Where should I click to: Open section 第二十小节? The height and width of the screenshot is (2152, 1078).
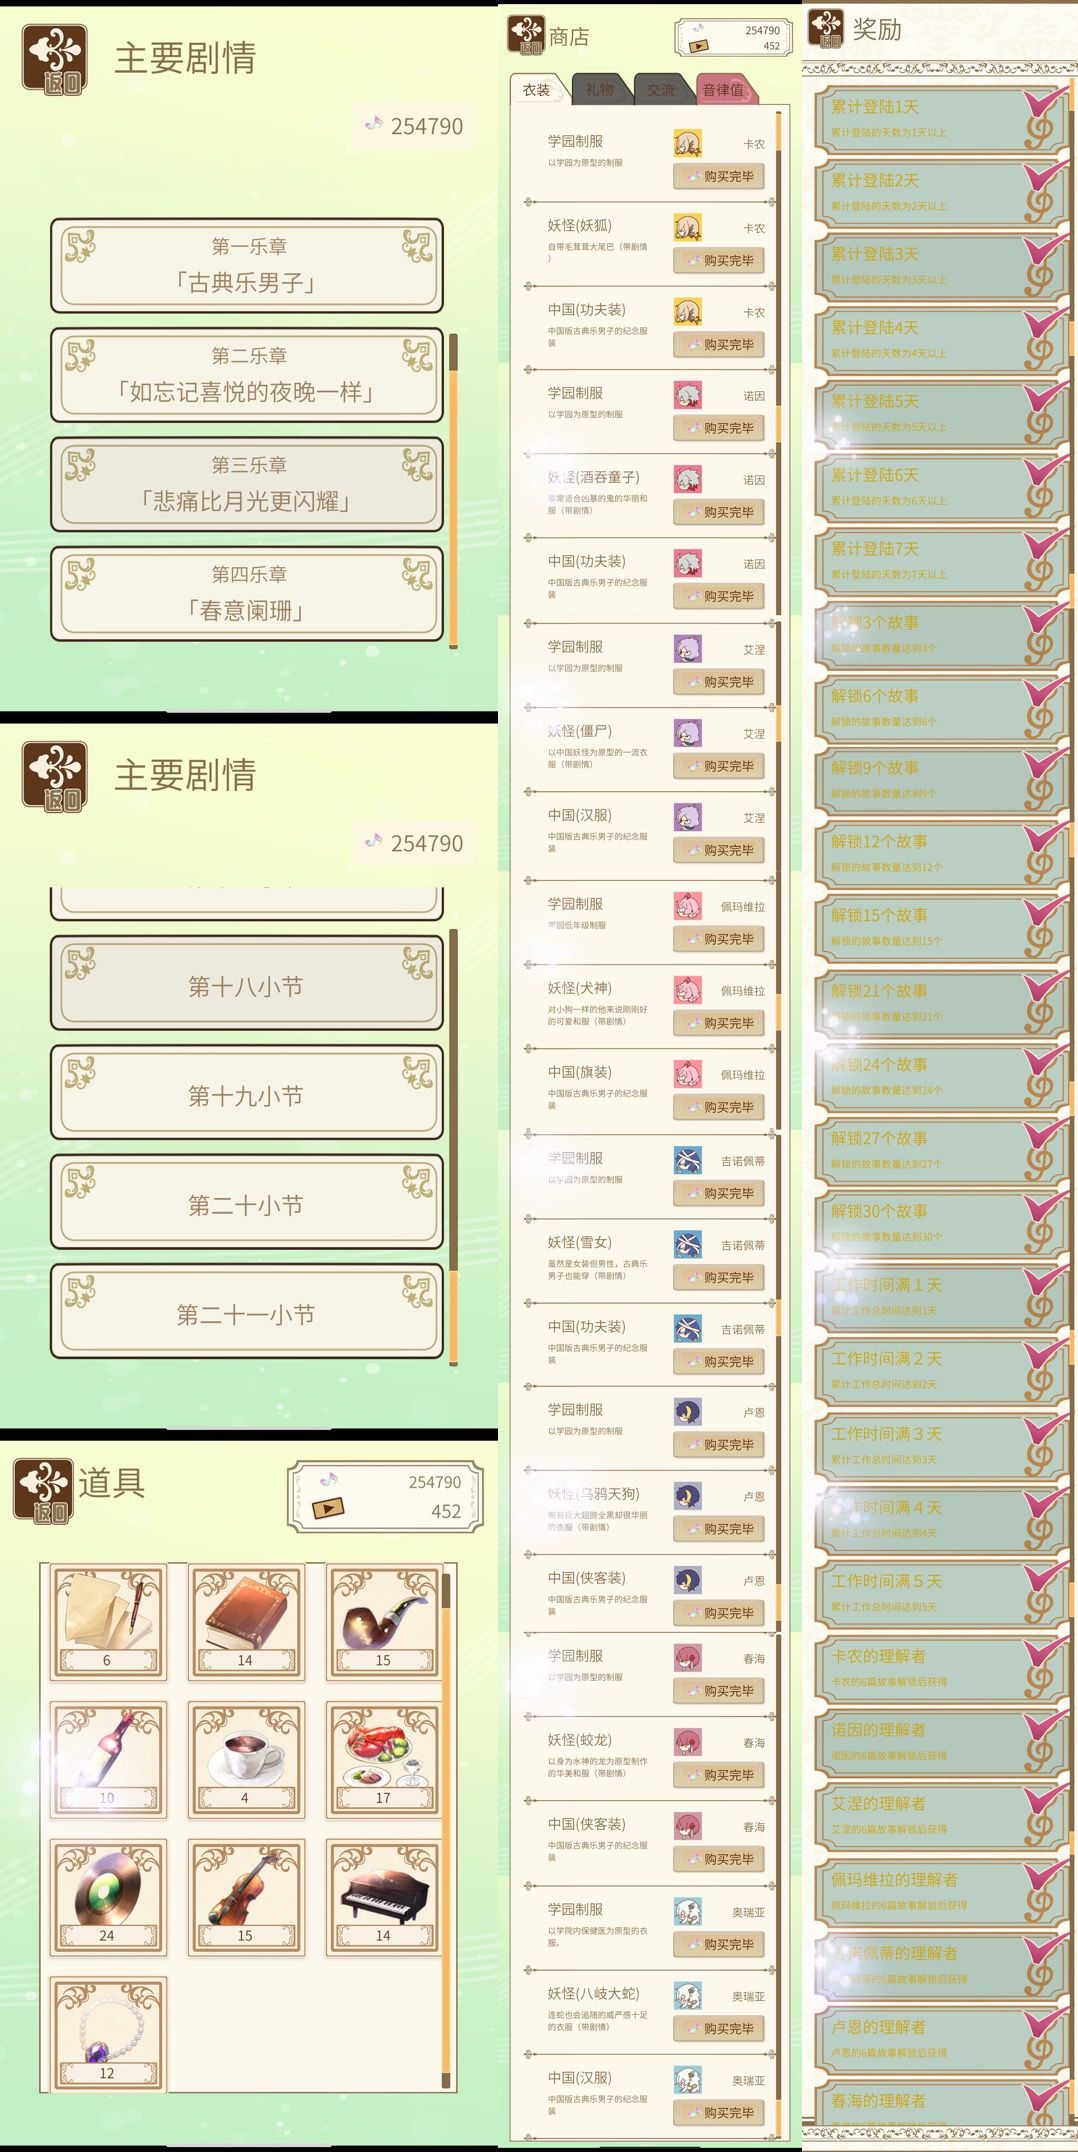point(247,1205)
